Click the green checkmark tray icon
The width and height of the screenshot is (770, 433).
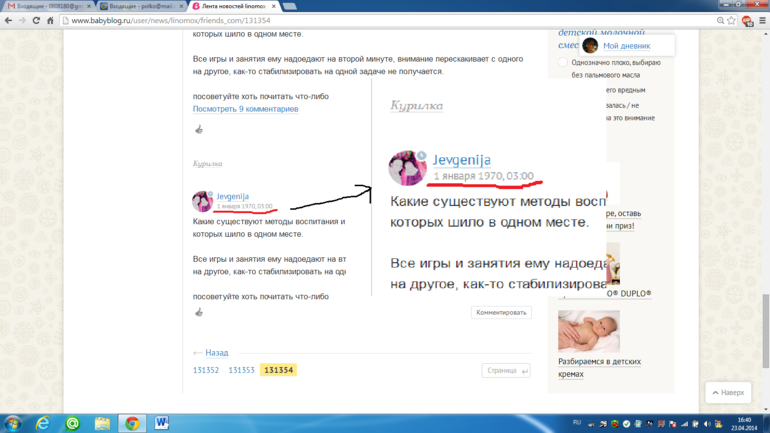(626, 424)
